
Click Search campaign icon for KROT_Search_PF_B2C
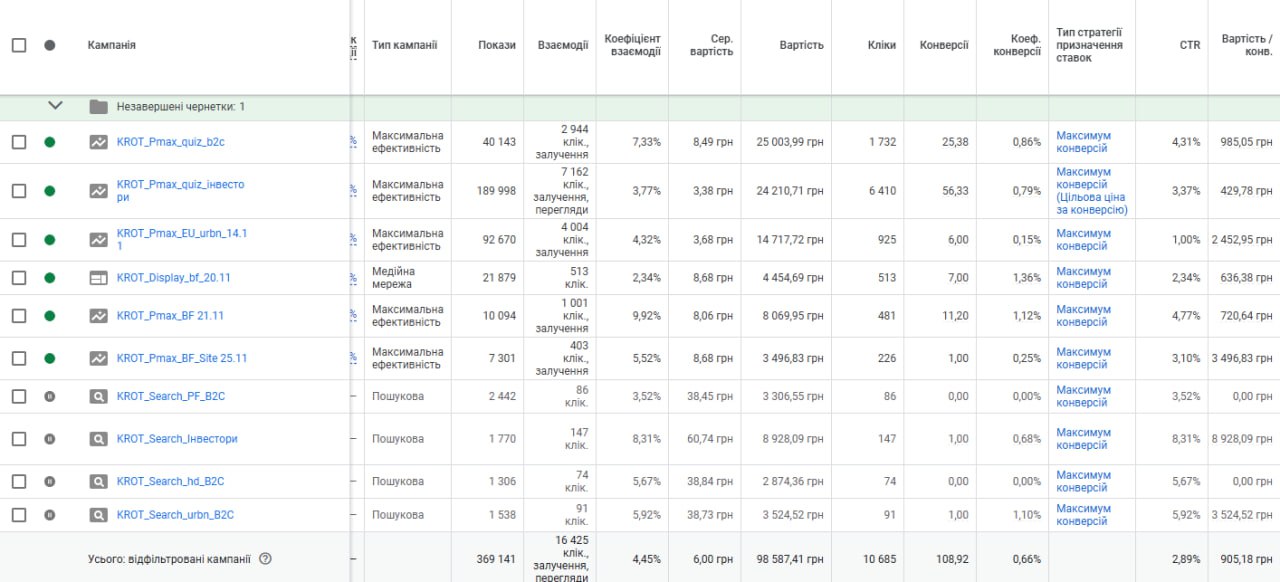click(98, 397)
